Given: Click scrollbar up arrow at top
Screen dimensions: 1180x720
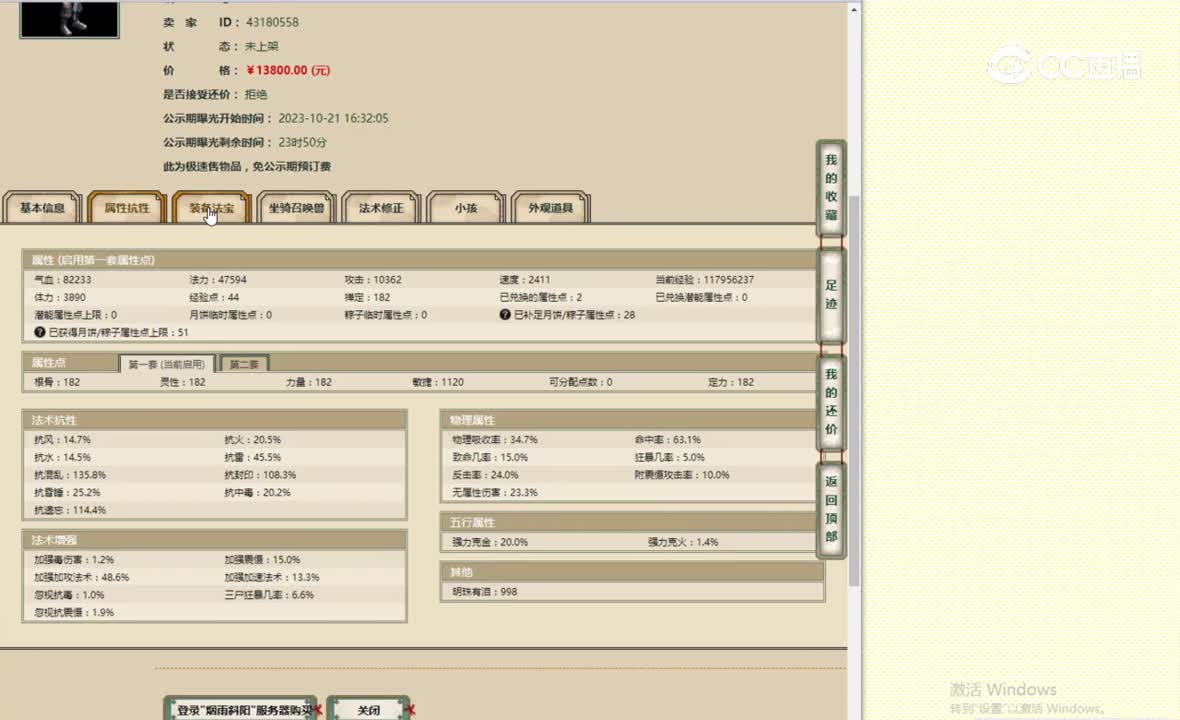Looking at the screenshot, I should [x=853, y=10].
